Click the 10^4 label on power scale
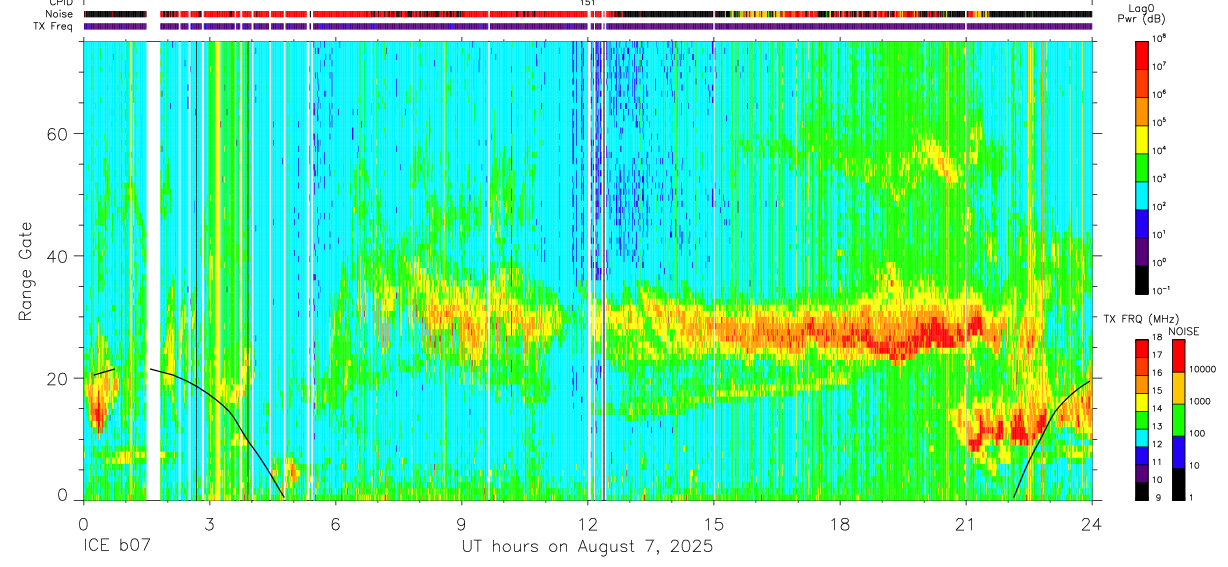 pyautogui.click(x=1160, y=150)
